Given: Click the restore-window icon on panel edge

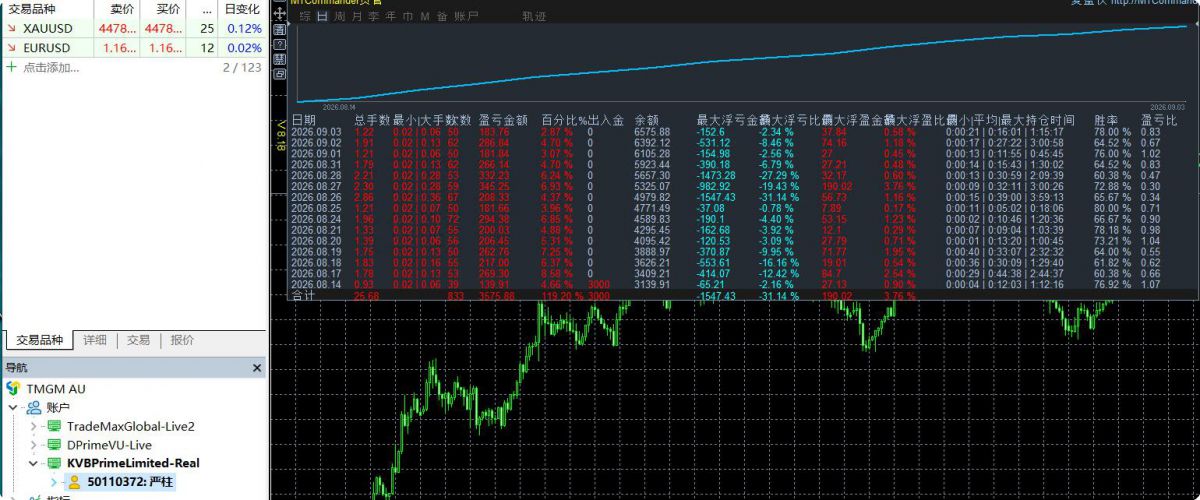Looking at the screenshot, I should (x=279, y=74).
